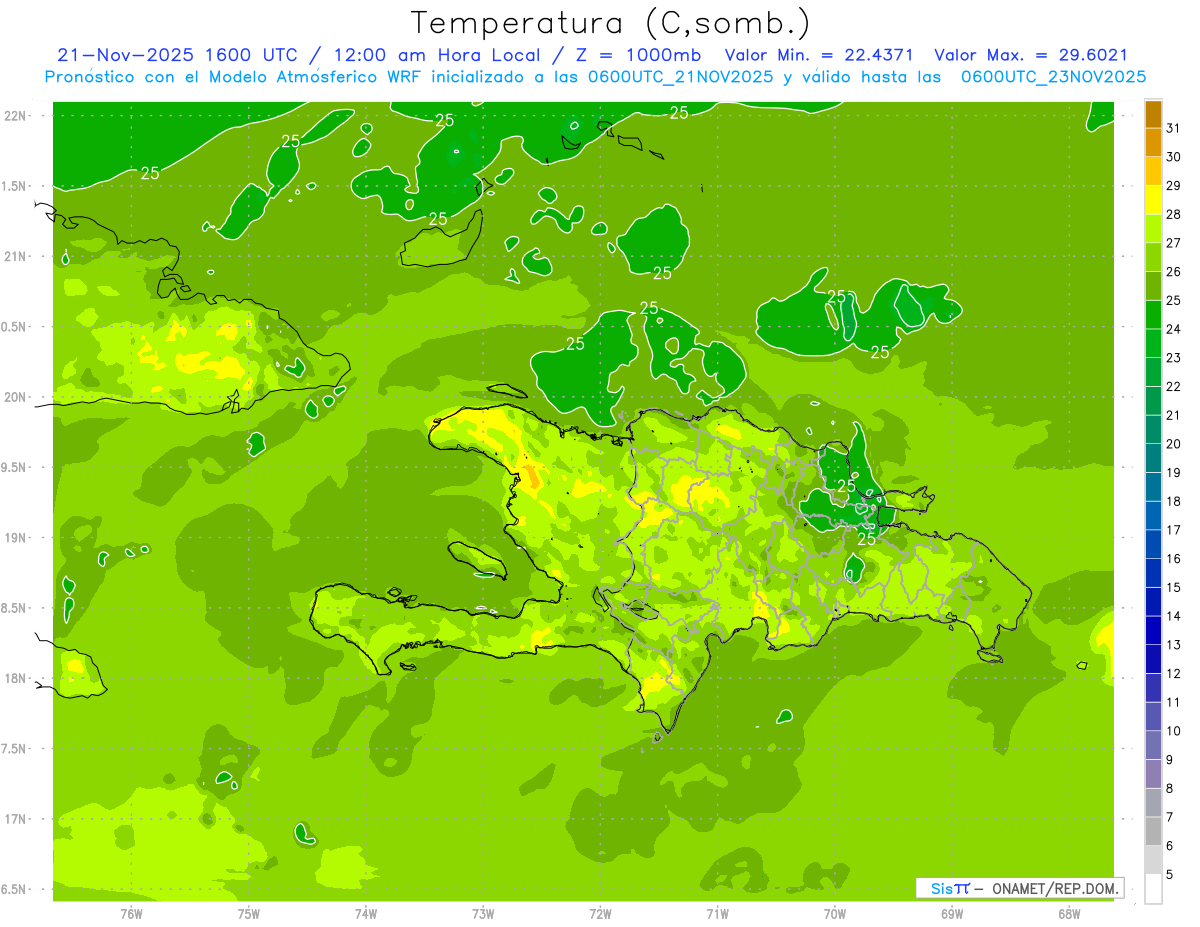Pick the green legend swatch between 24 and 25
1200x927 pixels.
1153,315
